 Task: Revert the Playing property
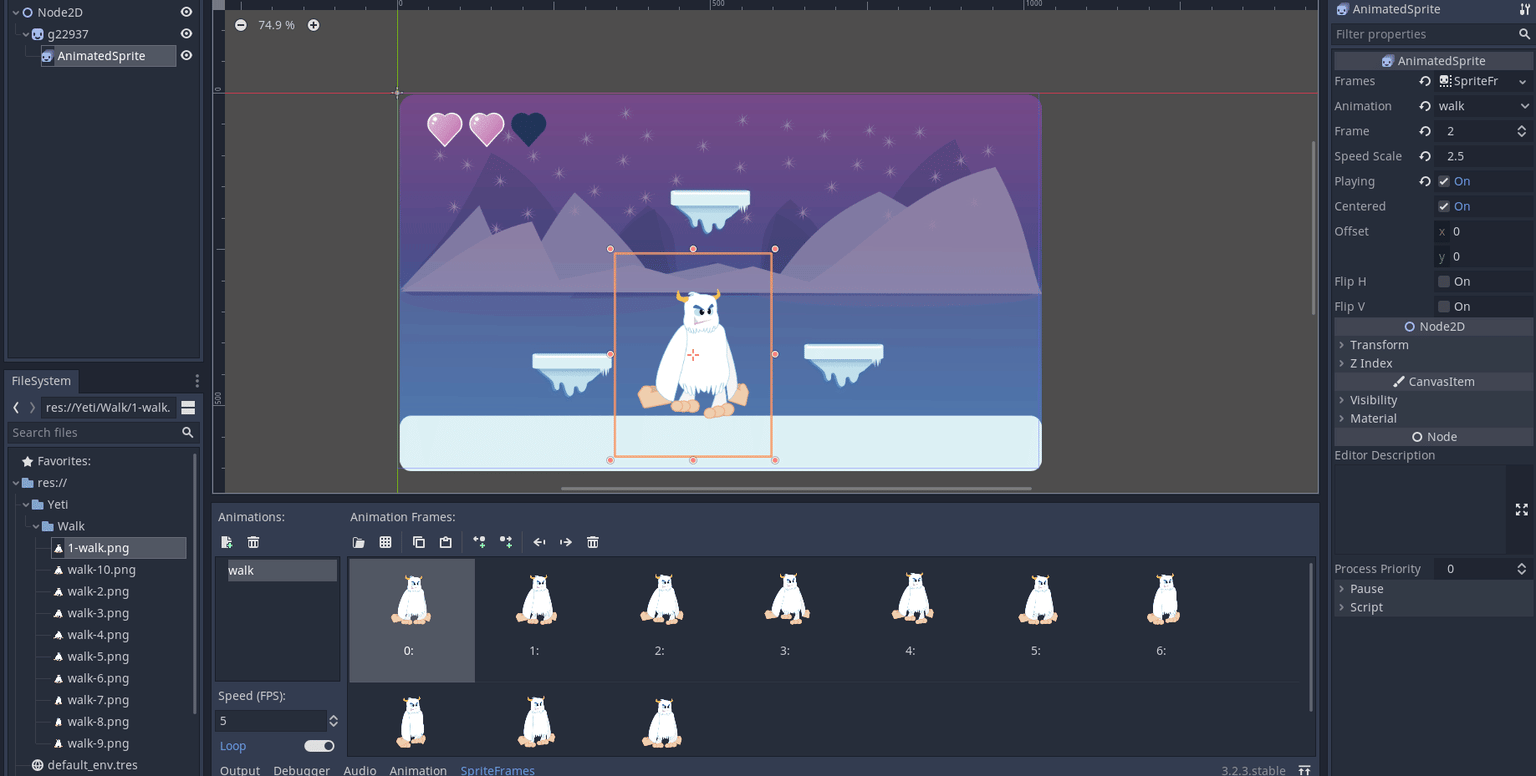point(1425,181)
